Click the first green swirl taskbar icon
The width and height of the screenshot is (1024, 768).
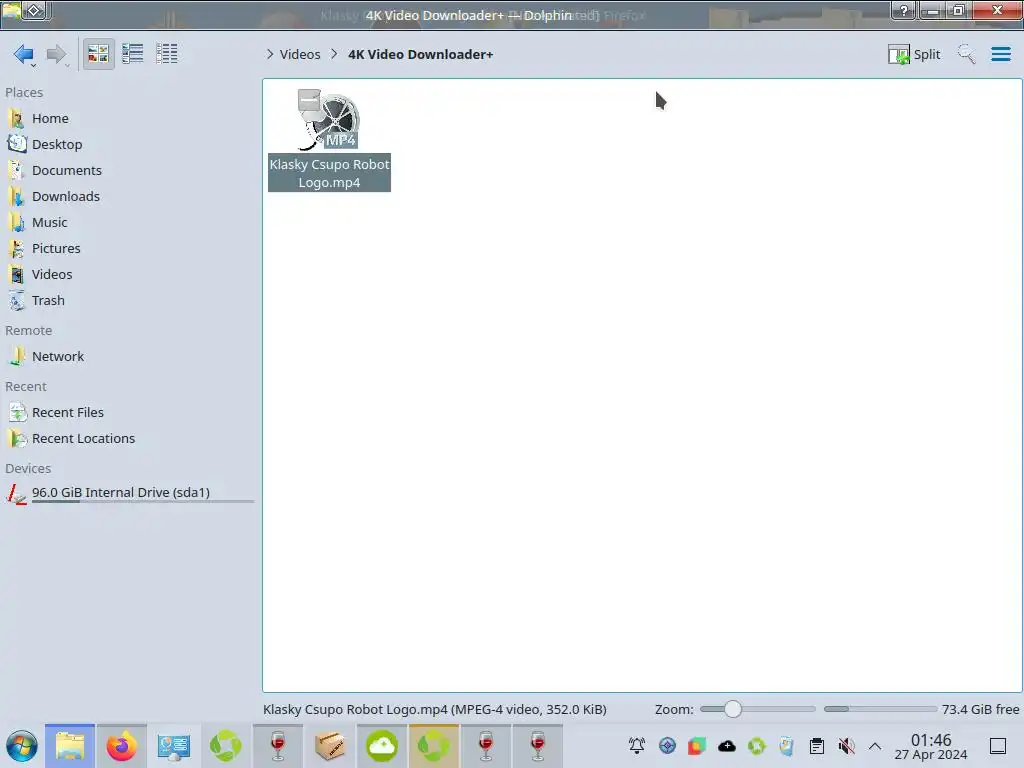click(225, 746)
